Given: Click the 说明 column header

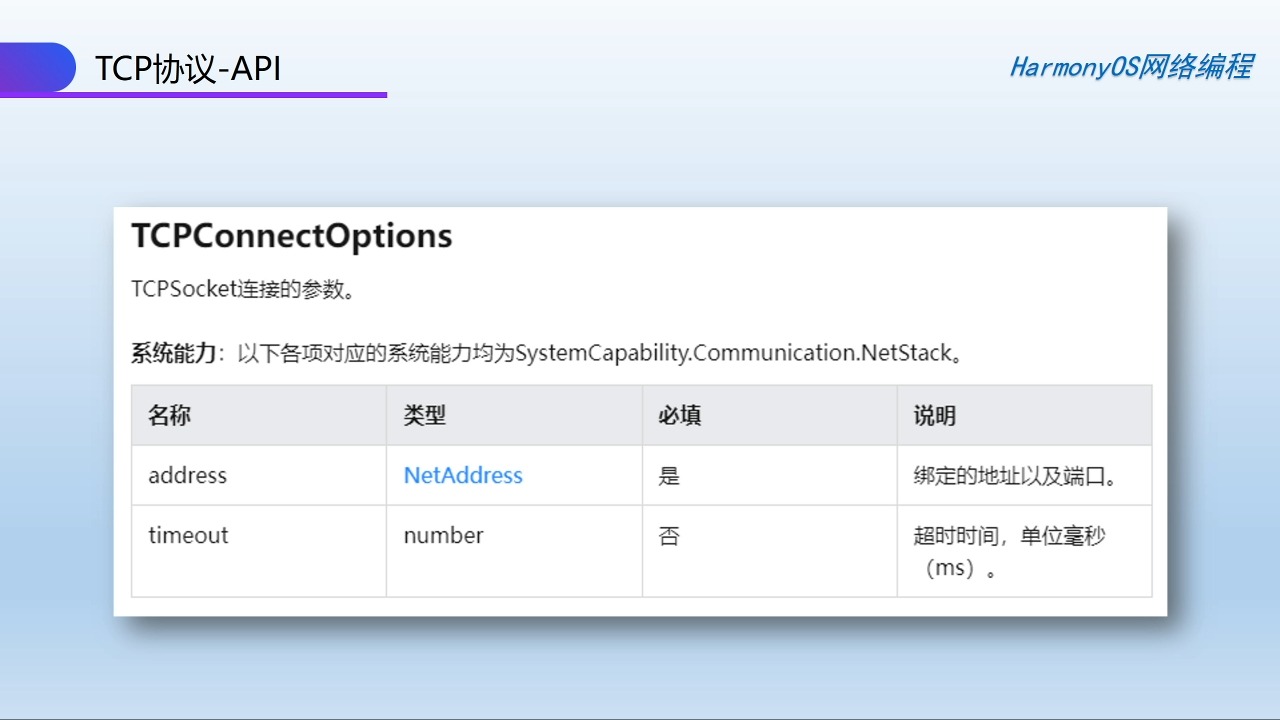Looking at the screenshot, I should pyautogui.click(x=934, y=416).
